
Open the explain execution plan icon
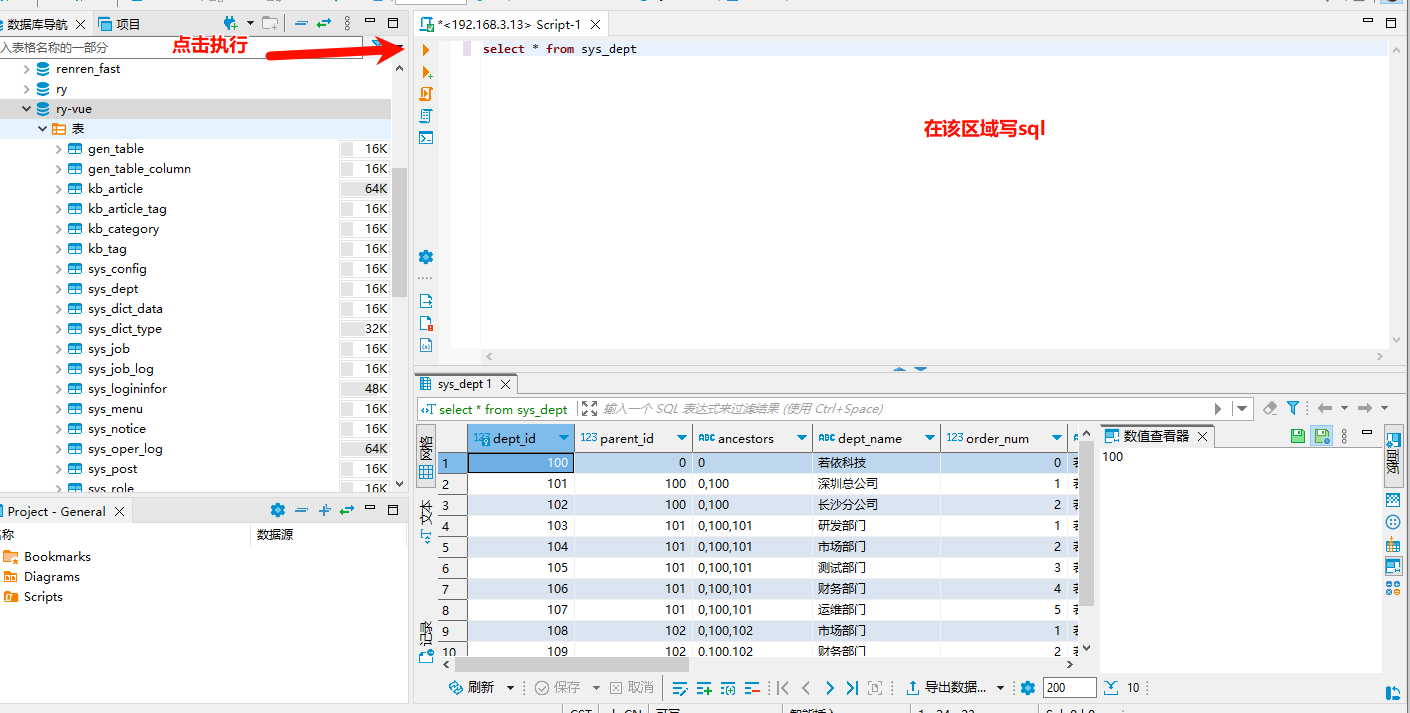coord(426,116)
